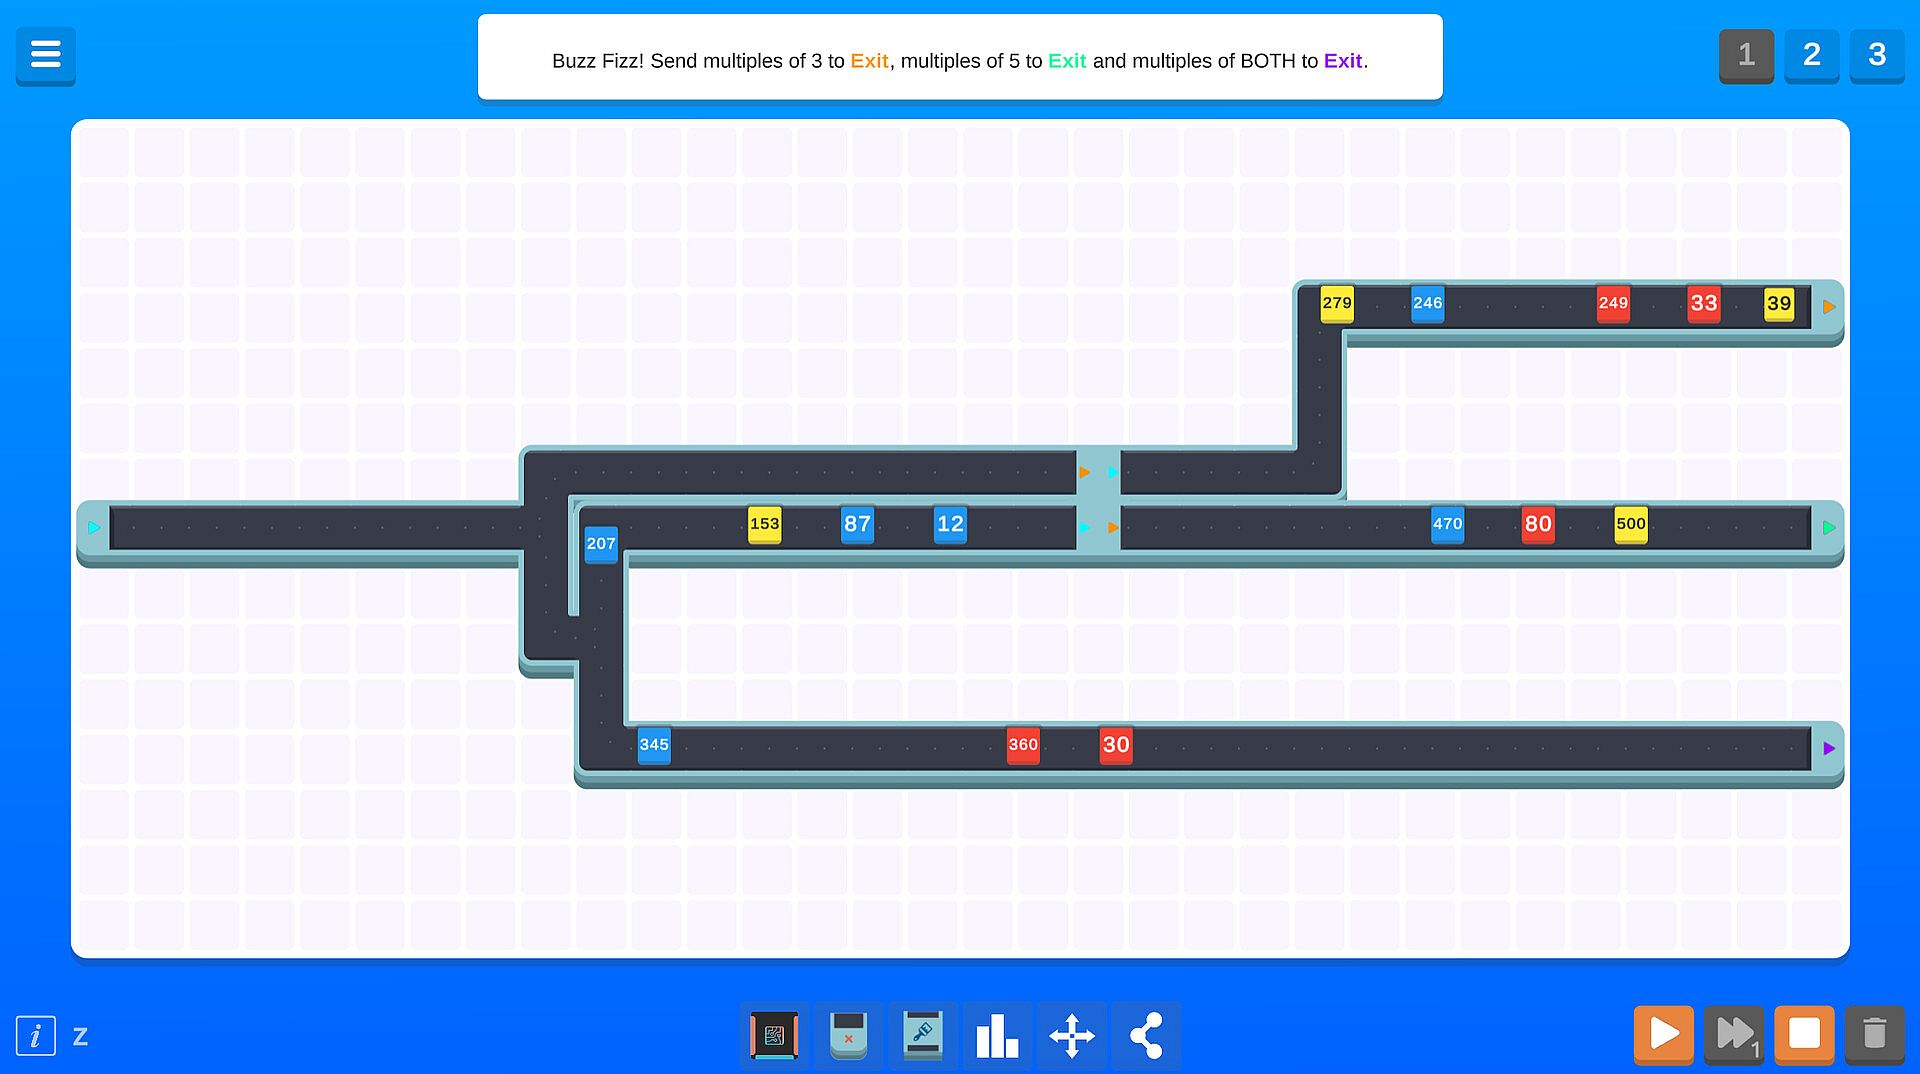This screenshot has width=1920, height=1074.
Task: Start the simulation with play button
Action: [1664, 1034]
